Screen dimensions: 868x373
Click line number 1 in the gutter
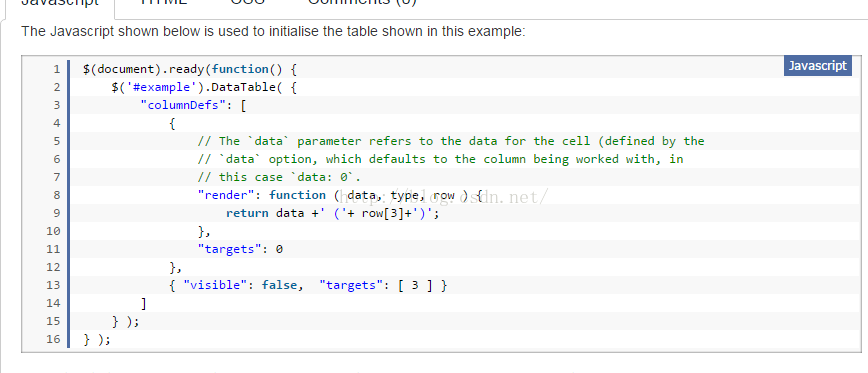[x=56, y=69]
